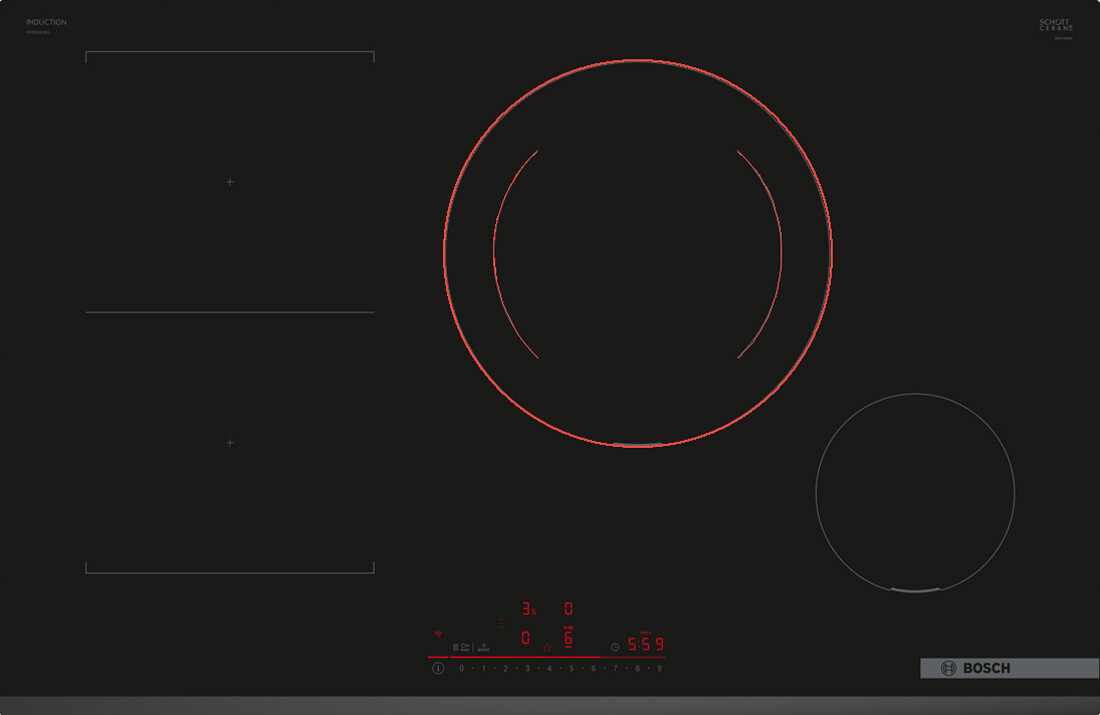Tap the flex zone bars icon
This screenshot has height=715, width=1100.
455,647
